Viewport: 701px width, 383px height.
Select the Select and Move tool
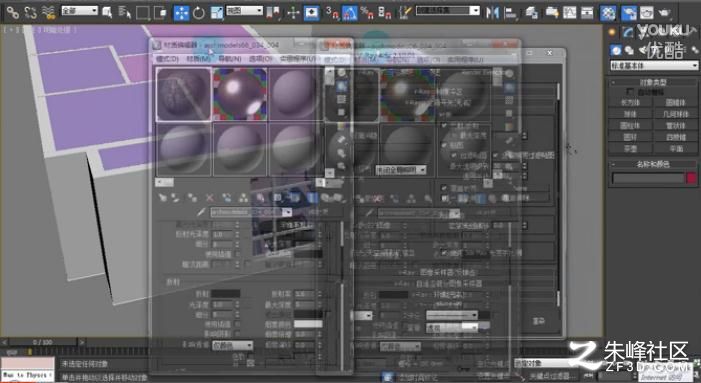point(182,13)
